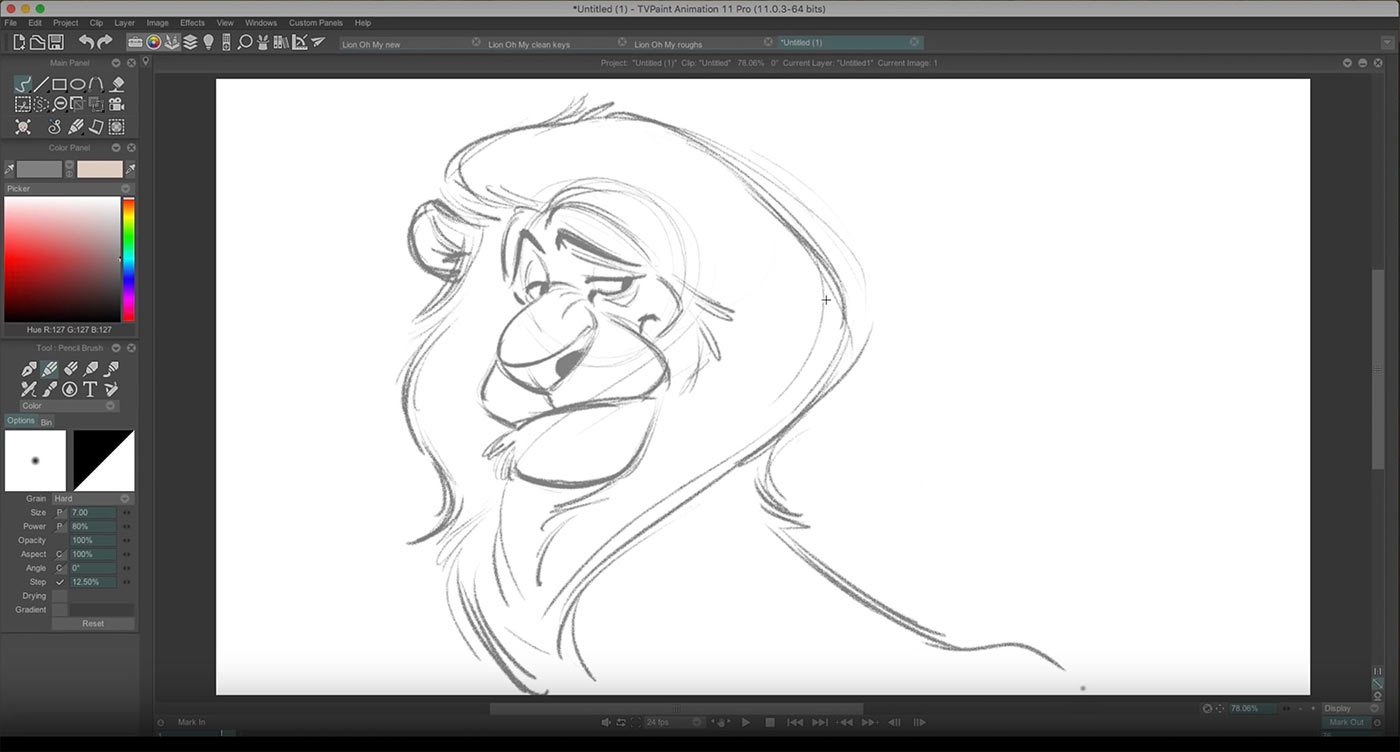Open the Grain dropdown set to Hard
Image resolution: width=1400 pixels, height=752 pixels.
coord(92,498)
